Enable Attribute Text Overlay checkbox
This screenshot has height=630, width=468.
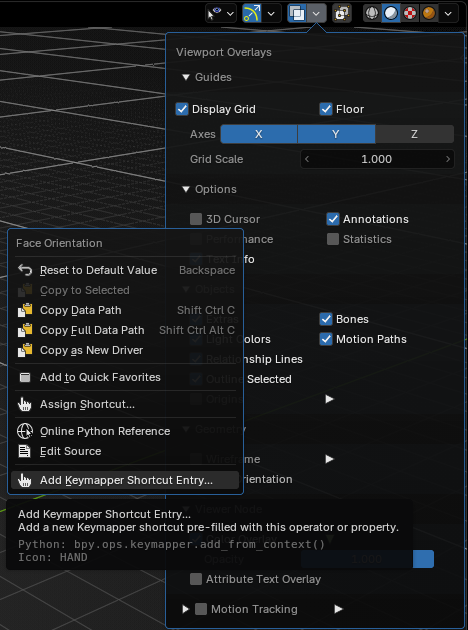[x=196, y=579]
